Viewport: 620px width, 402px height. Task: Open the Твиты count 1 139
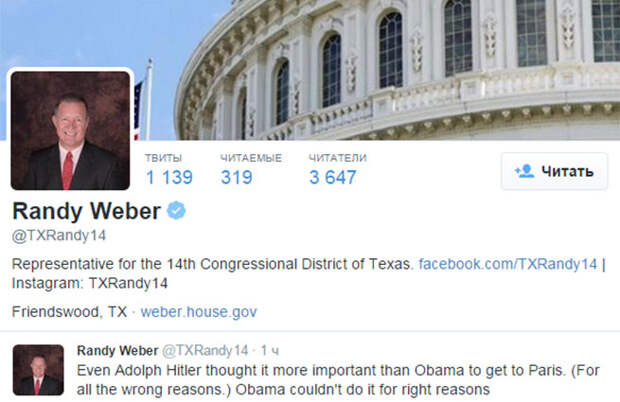point(169,177)
